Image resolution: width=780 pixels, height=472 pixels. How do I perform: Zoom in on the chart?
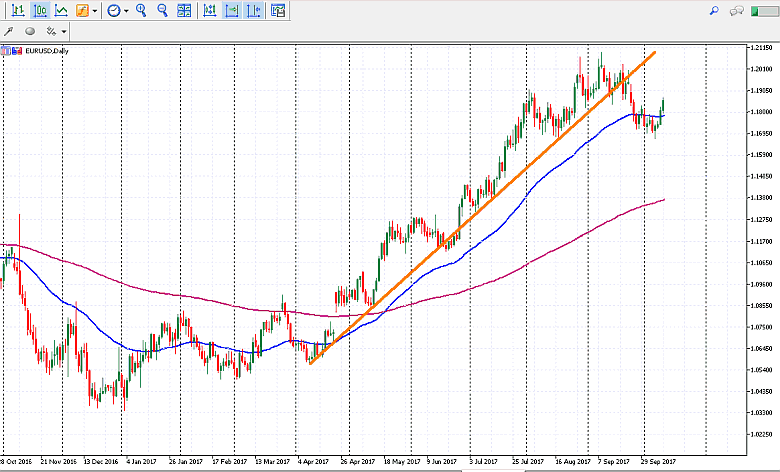141,11
